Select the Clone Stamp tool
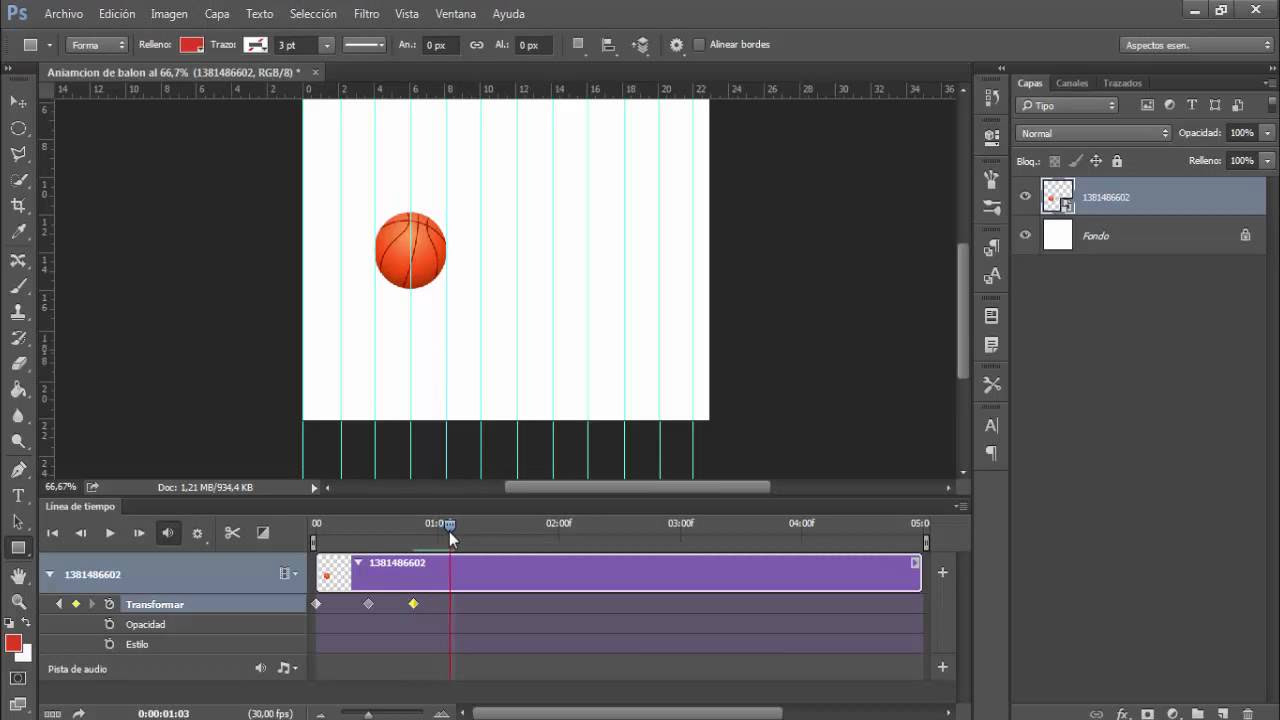The image size is (1280, 720). (x=18, y=313)
